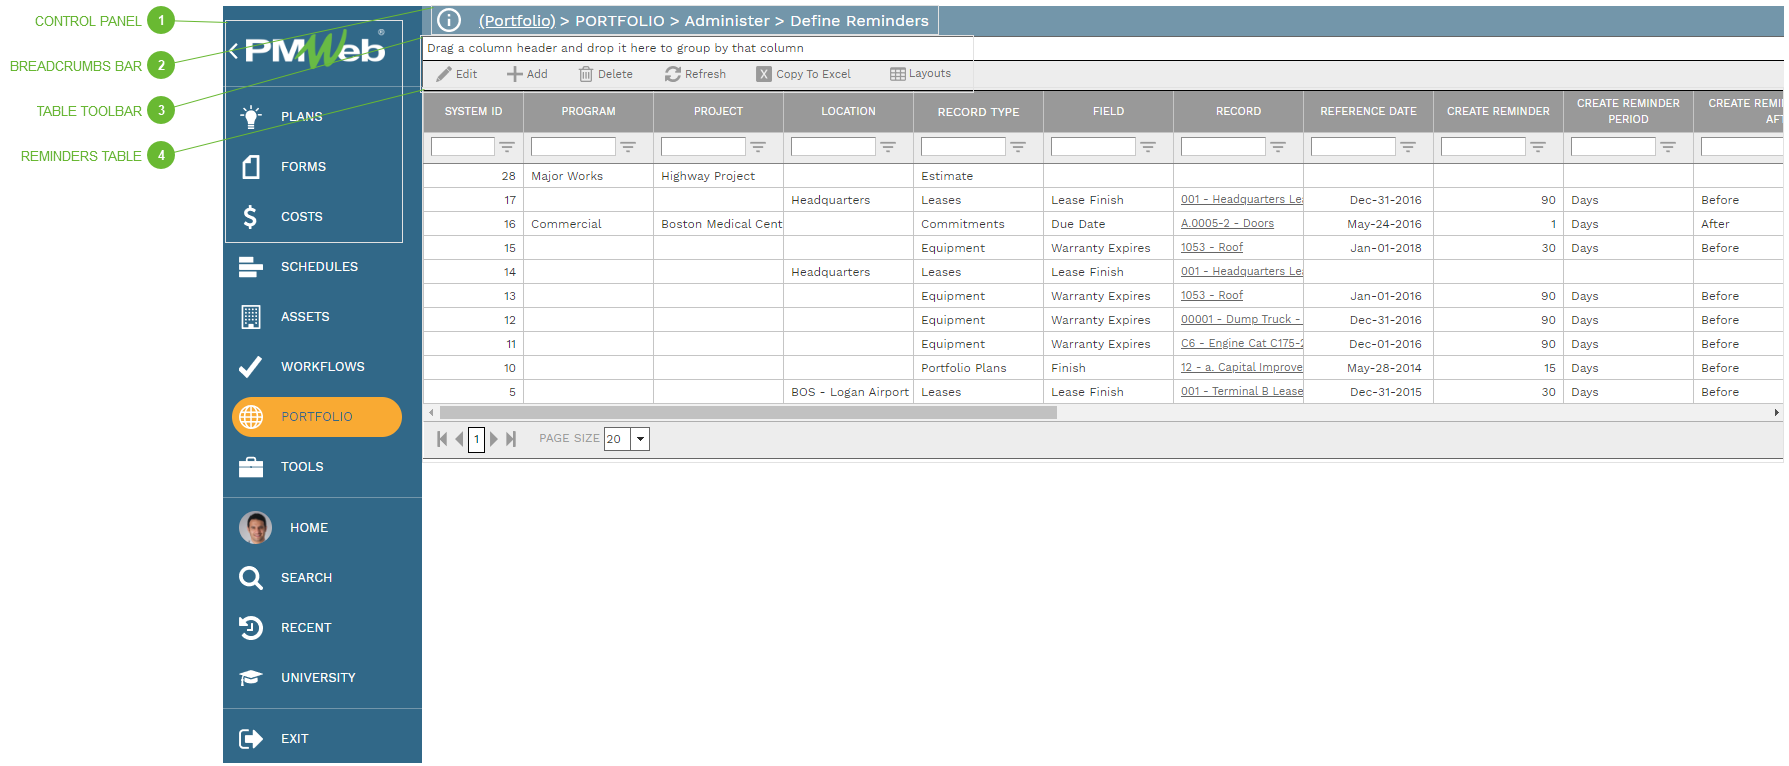Open the Schedules menu item

pyautogui.click(x=318, y=267)
